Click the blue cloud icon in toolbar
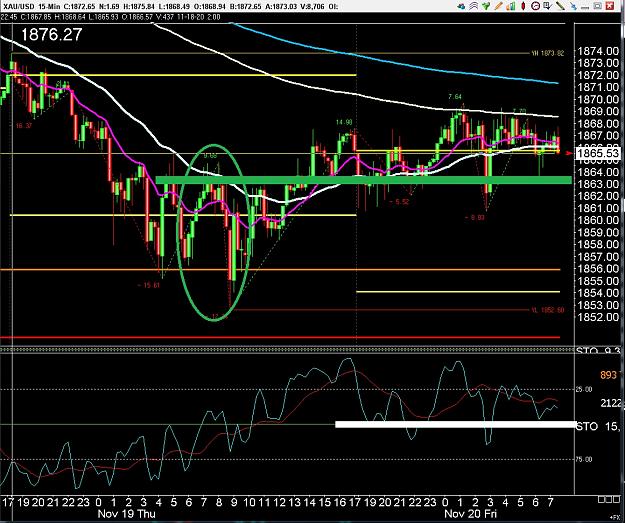 [x=461, y=6]
